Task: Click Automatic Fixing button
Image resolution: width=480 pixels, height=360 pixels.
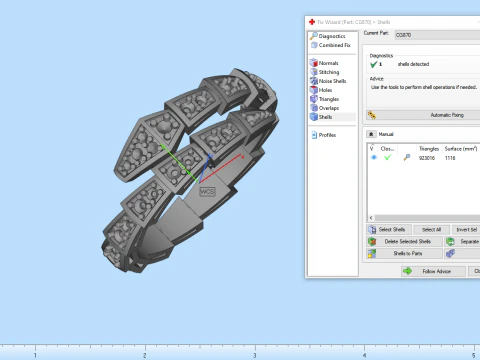Action: click(423, 115)
